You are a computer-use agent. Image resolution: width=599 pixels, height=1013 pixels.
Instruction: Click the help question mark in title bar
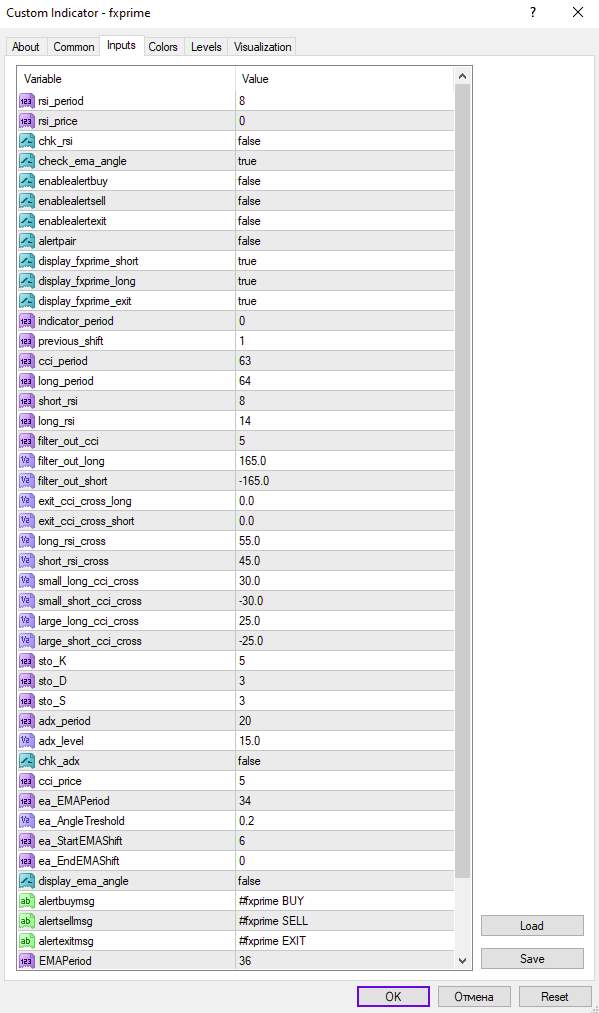coord(533,12)
